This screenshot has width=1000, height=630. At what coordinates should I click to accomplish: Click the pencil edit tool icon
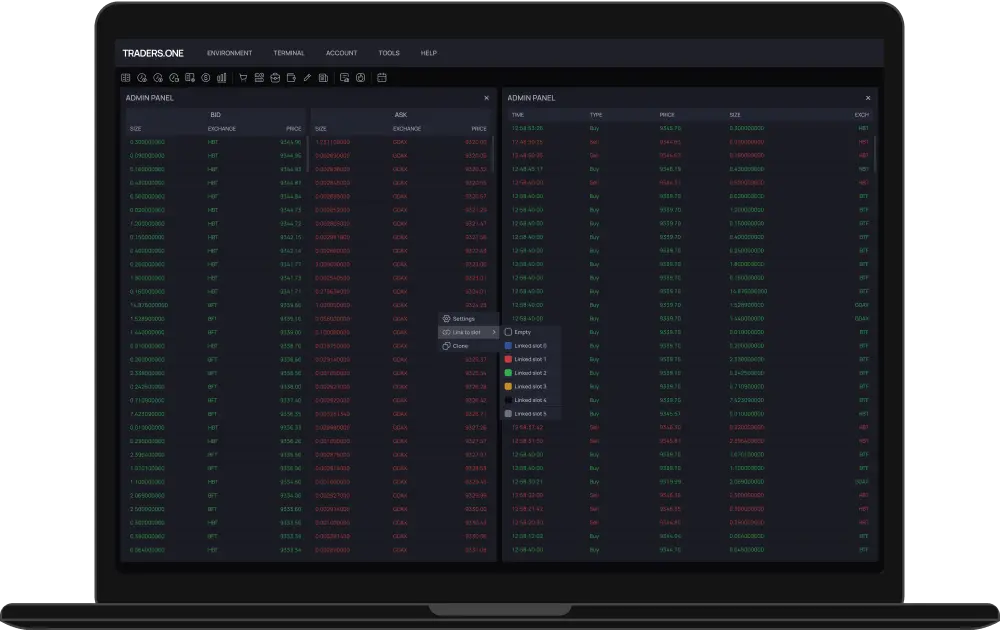click(x=307, y=78)
